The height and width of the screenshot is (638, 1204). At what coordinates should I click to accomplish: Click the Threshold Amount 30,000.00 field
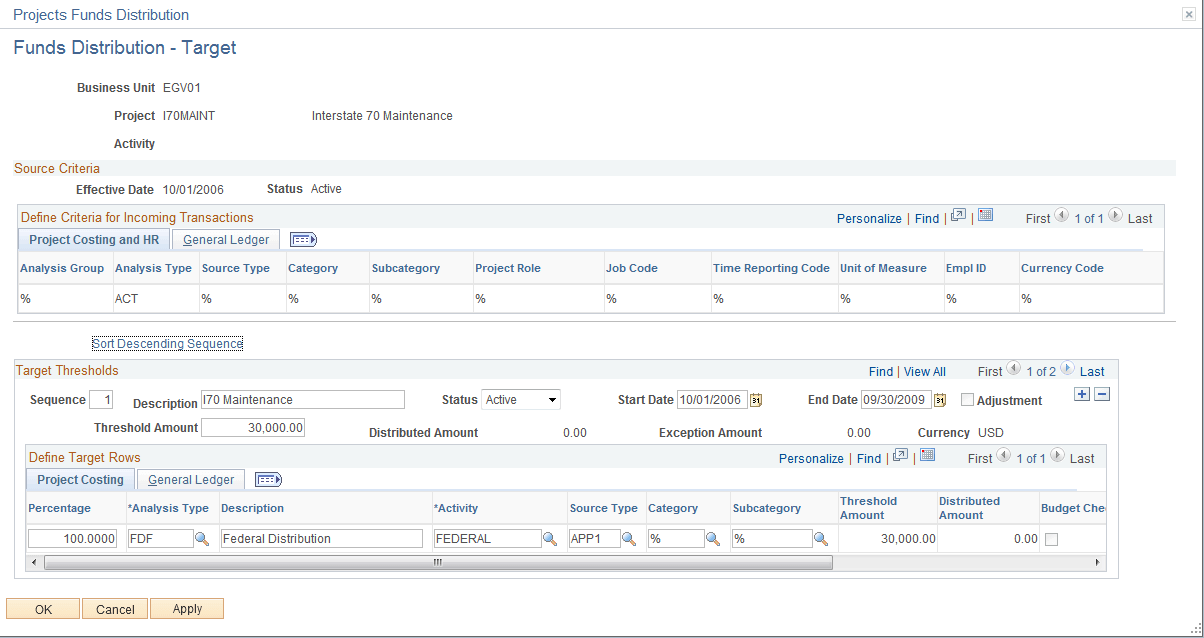tap(253, 428)
